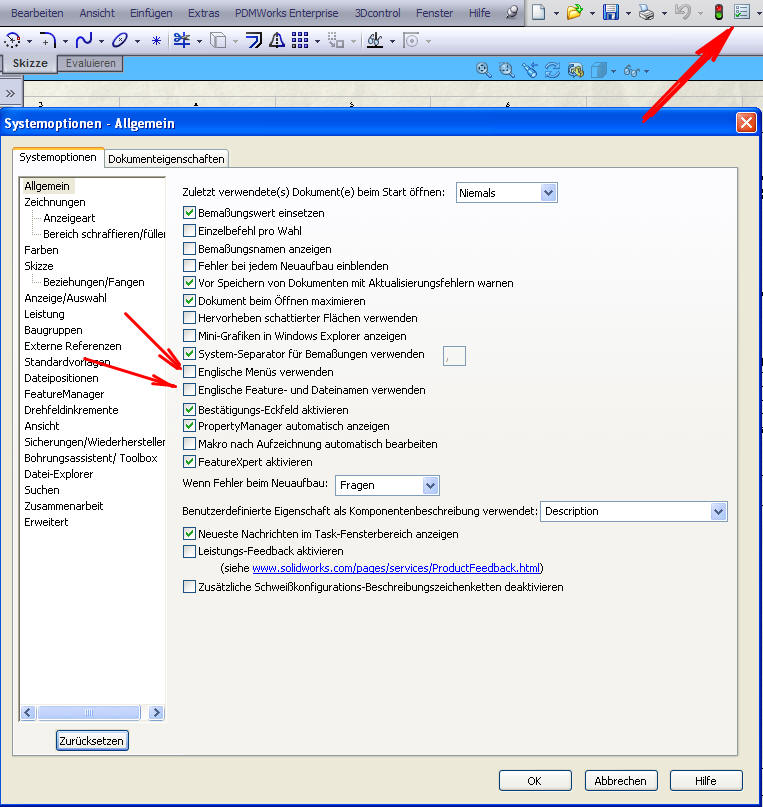Viewport: 763px width, 807px height.
Task: Expand the Save dropdown arrow
Action: 628,13
